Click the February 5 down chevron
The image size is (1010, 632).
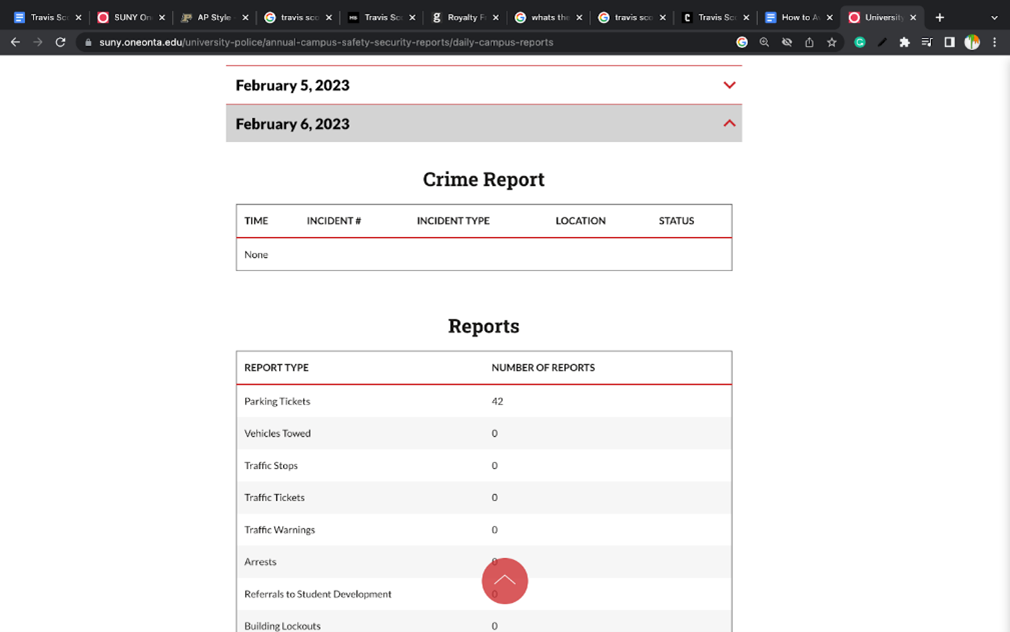point(729,85)
